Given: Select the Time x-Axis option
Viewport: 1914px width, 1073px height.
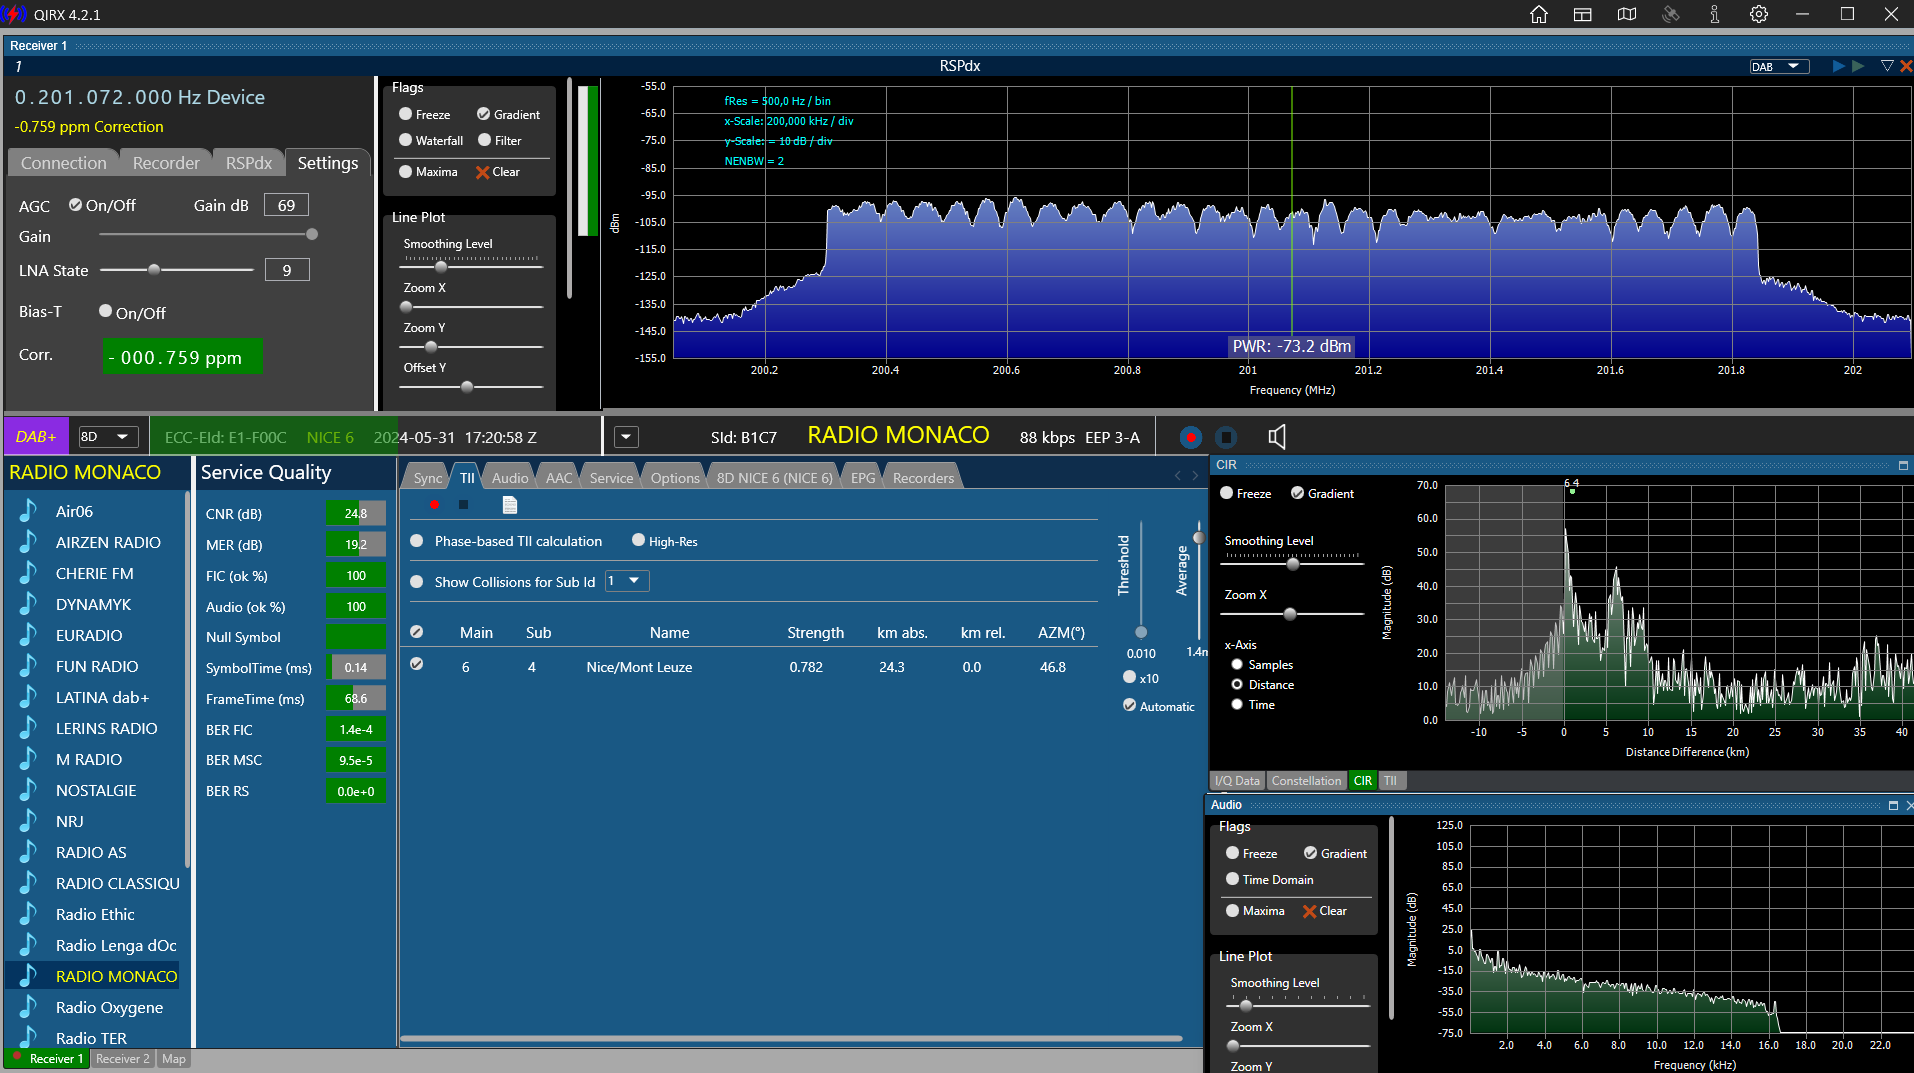Looking at the screenshot, I should (1237, 705).
